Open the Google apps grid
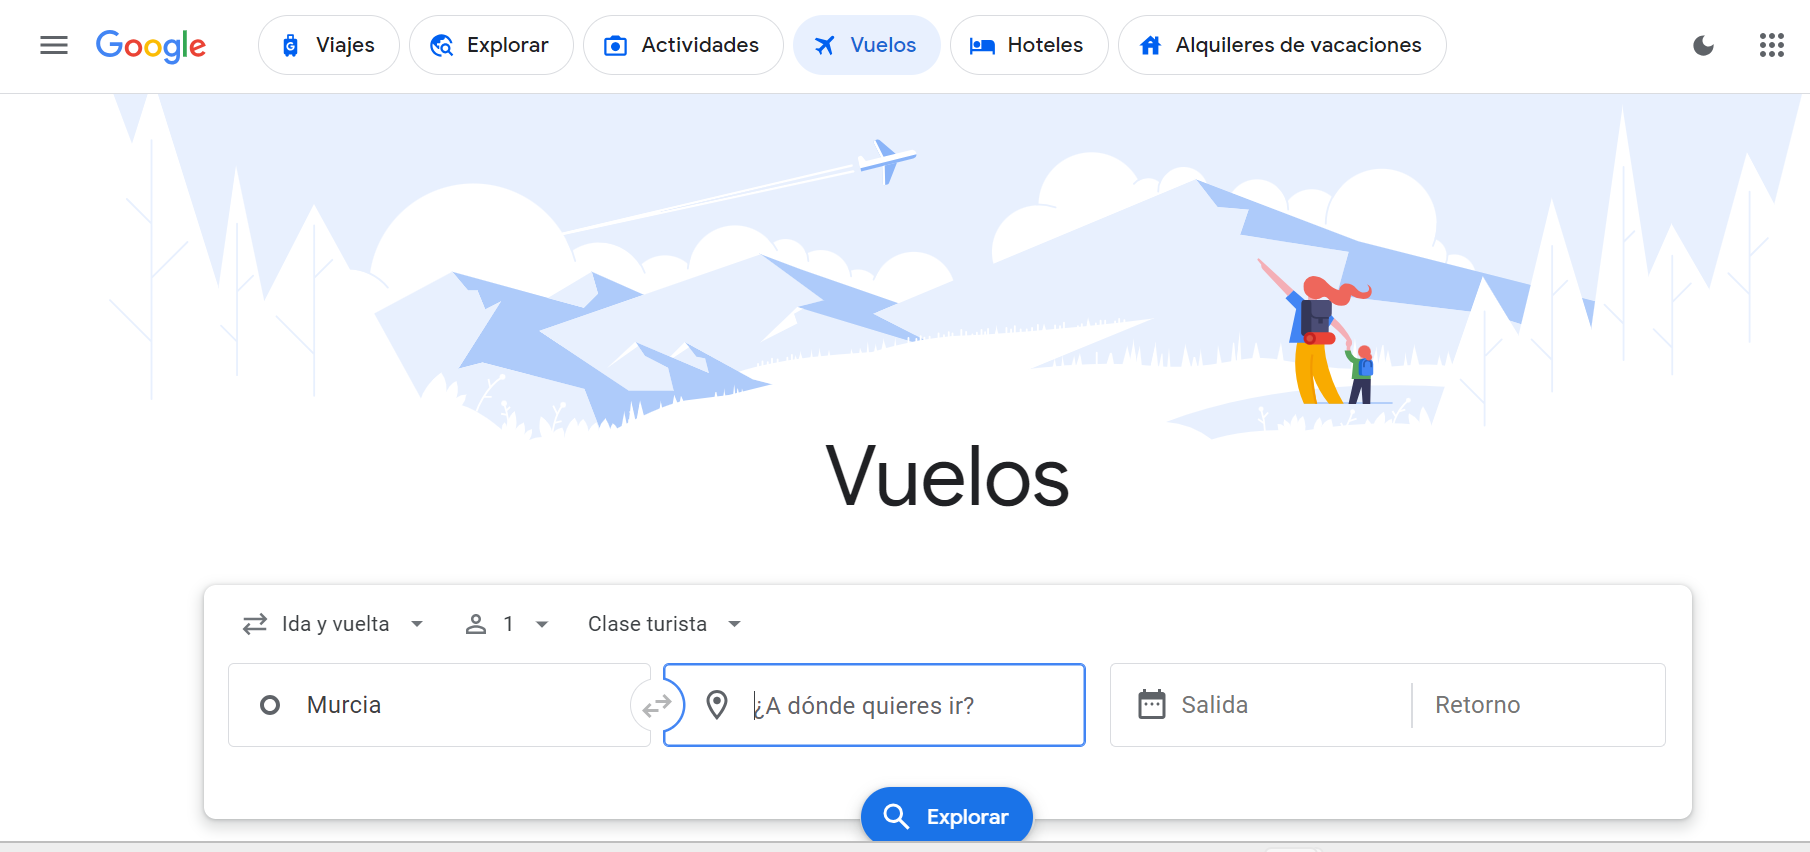This screenshot has height=852, width=1810. click(1771, 45)
